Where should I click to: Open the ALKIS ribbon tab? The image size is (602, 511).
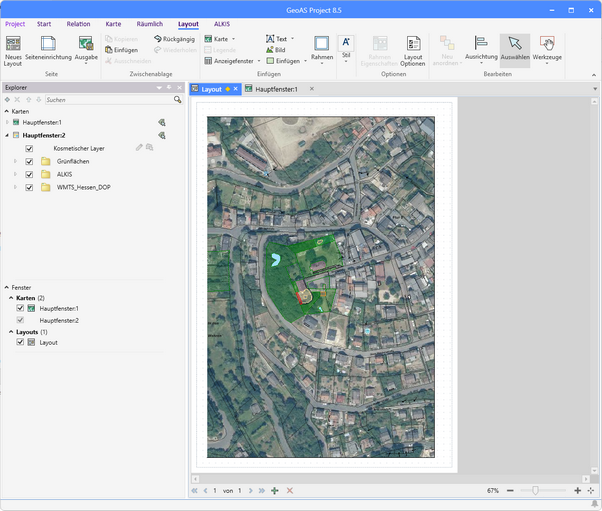click(x=222, y=24)
